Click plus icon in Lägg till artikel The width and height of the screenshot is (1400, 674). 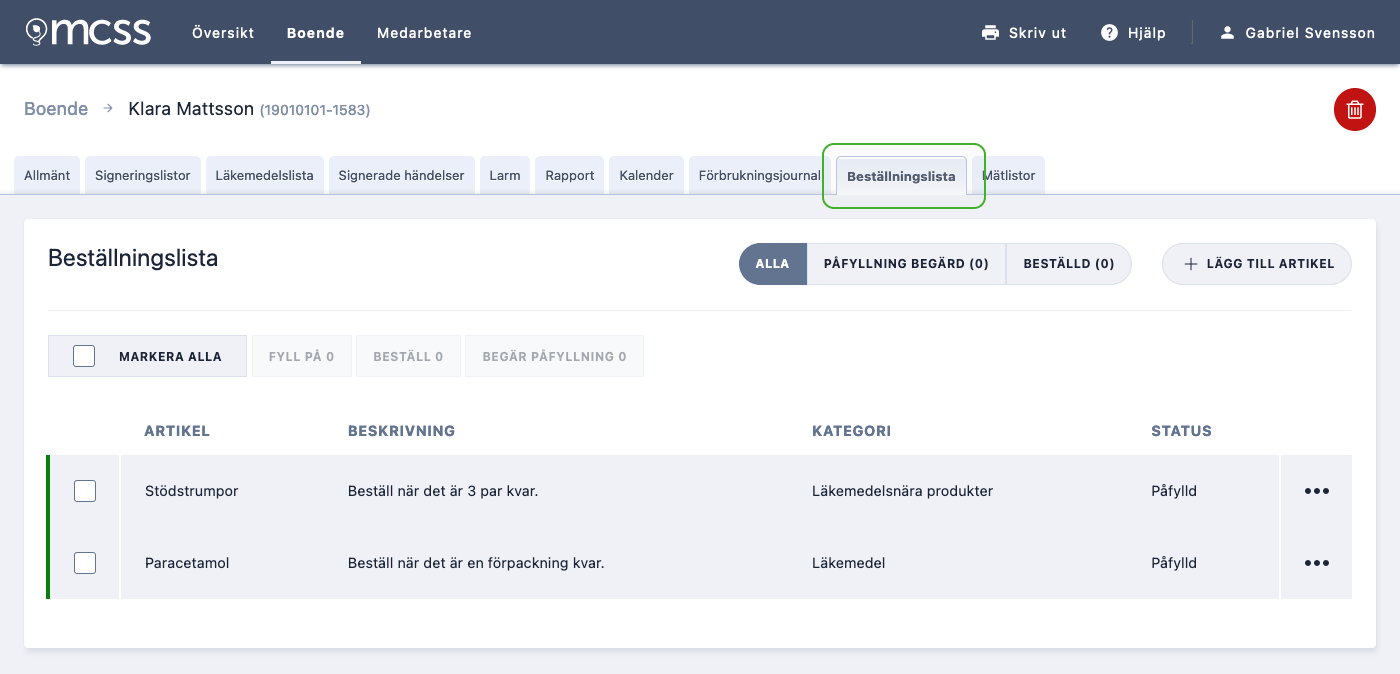(x=1190, y=264)
